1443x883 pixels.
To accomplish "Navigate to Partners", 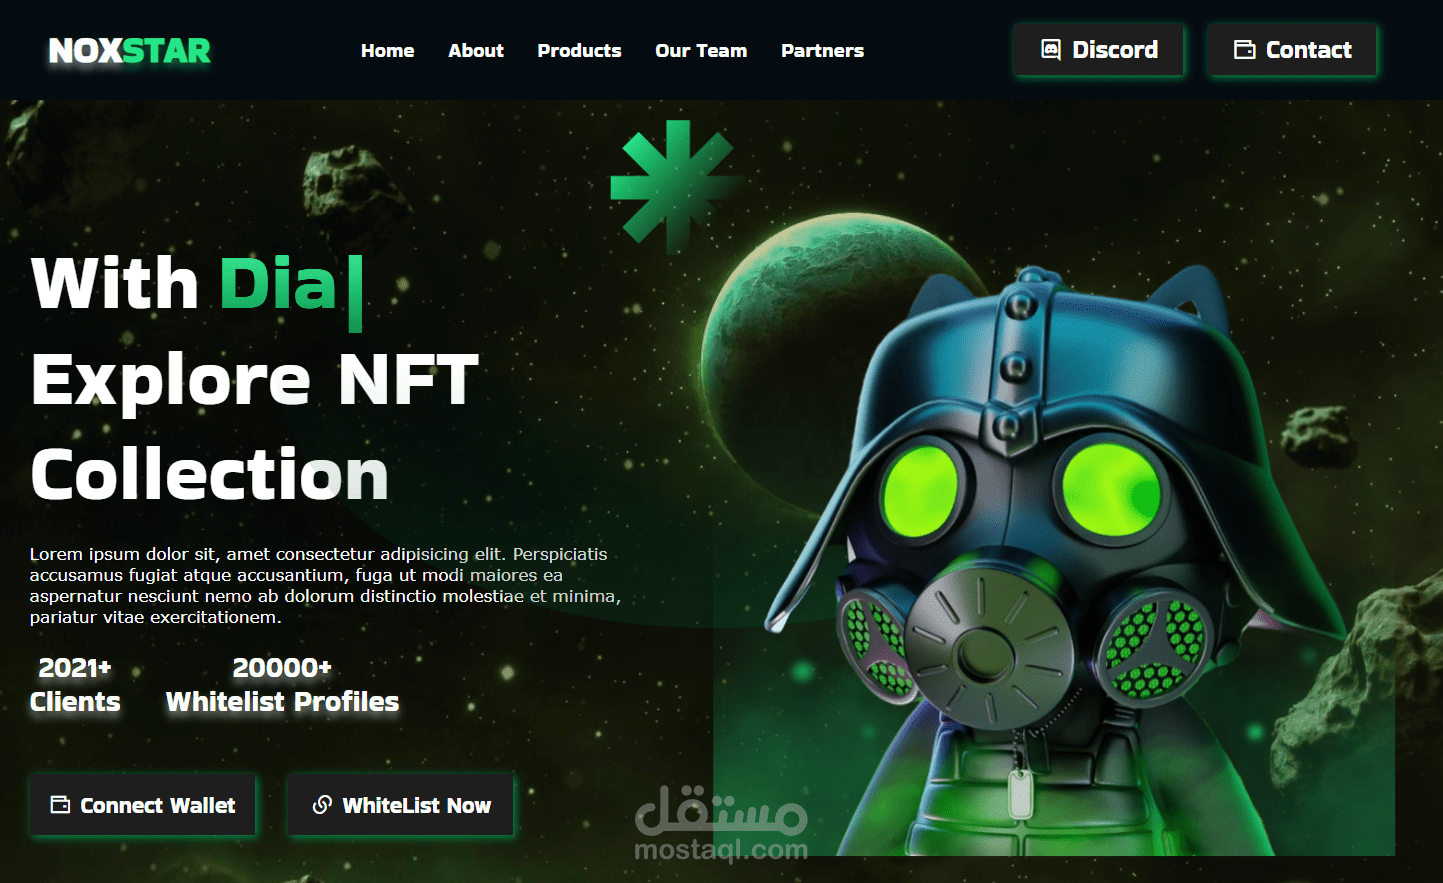I will coord(822,51).
